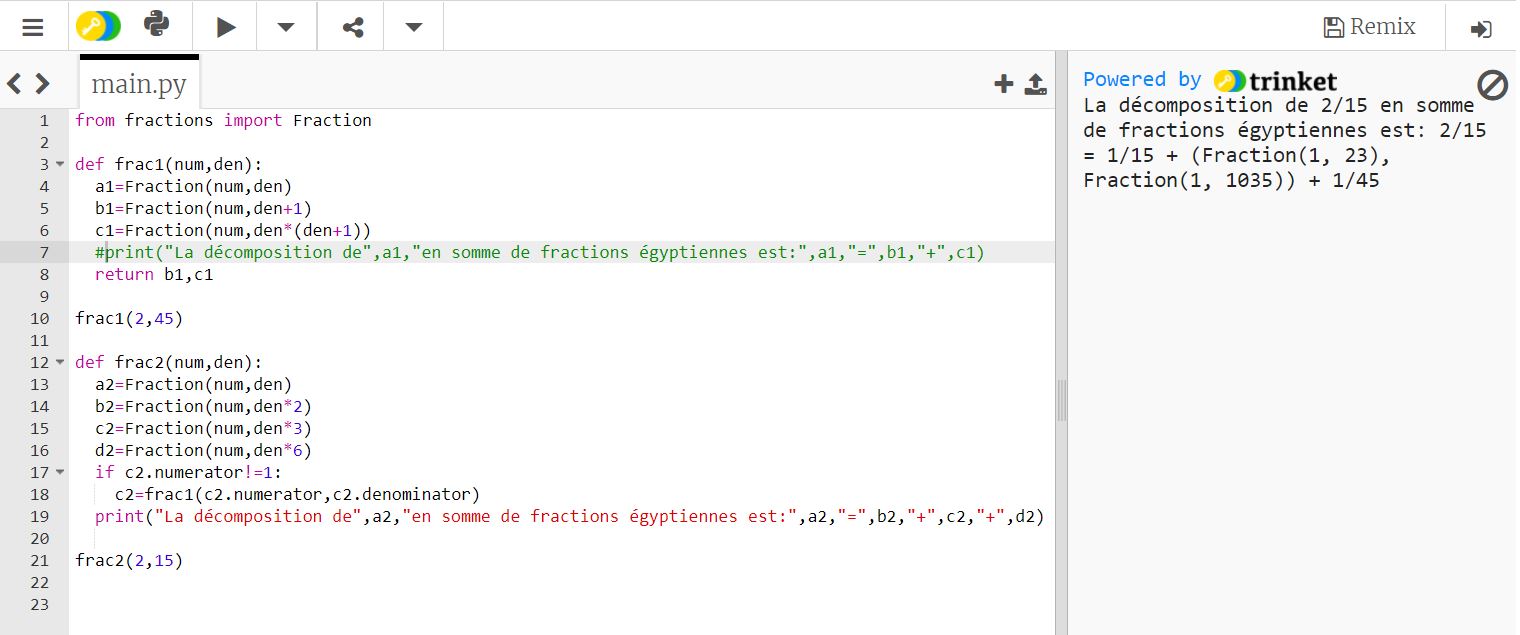The height and width of the screenshot is (635, 1520).
Task: Click the left file navigation arrow
Action: [14, 84]
